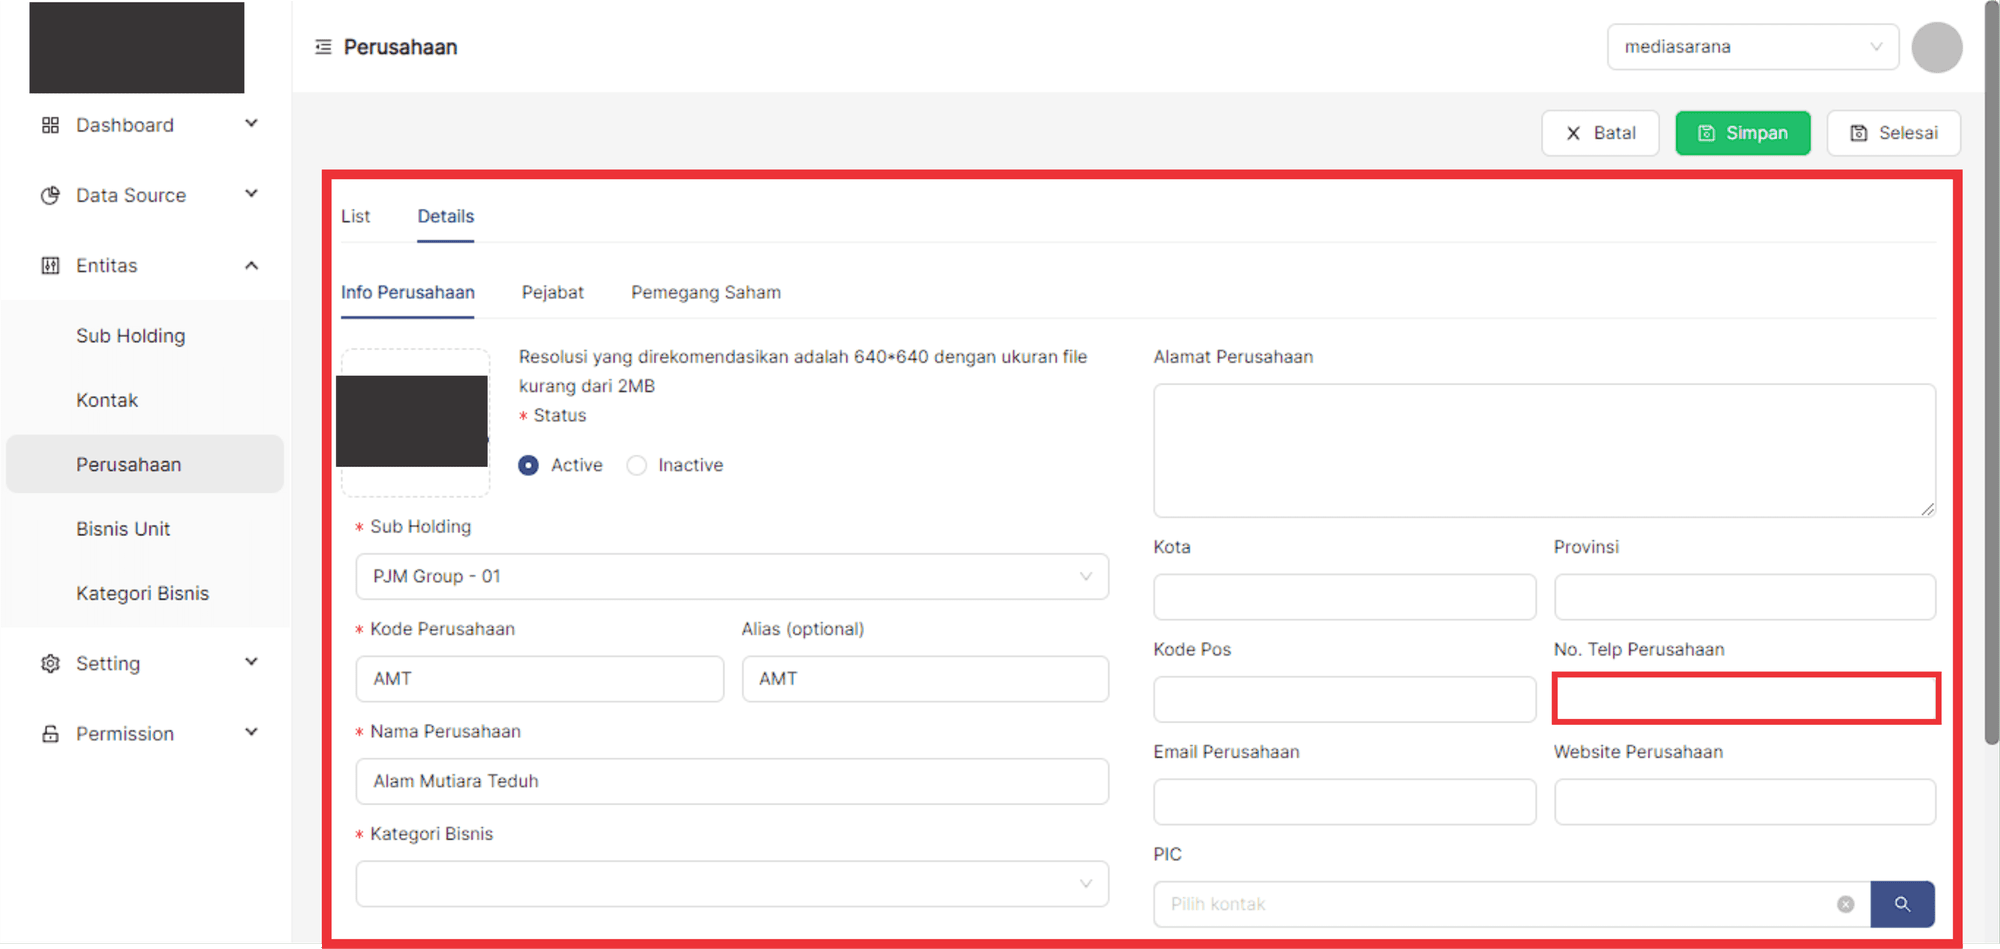The width and height of the screenshot is (2000, 949).
Task: Click the Setting gear icon in sidebar
Action: [x=50, y=663]
